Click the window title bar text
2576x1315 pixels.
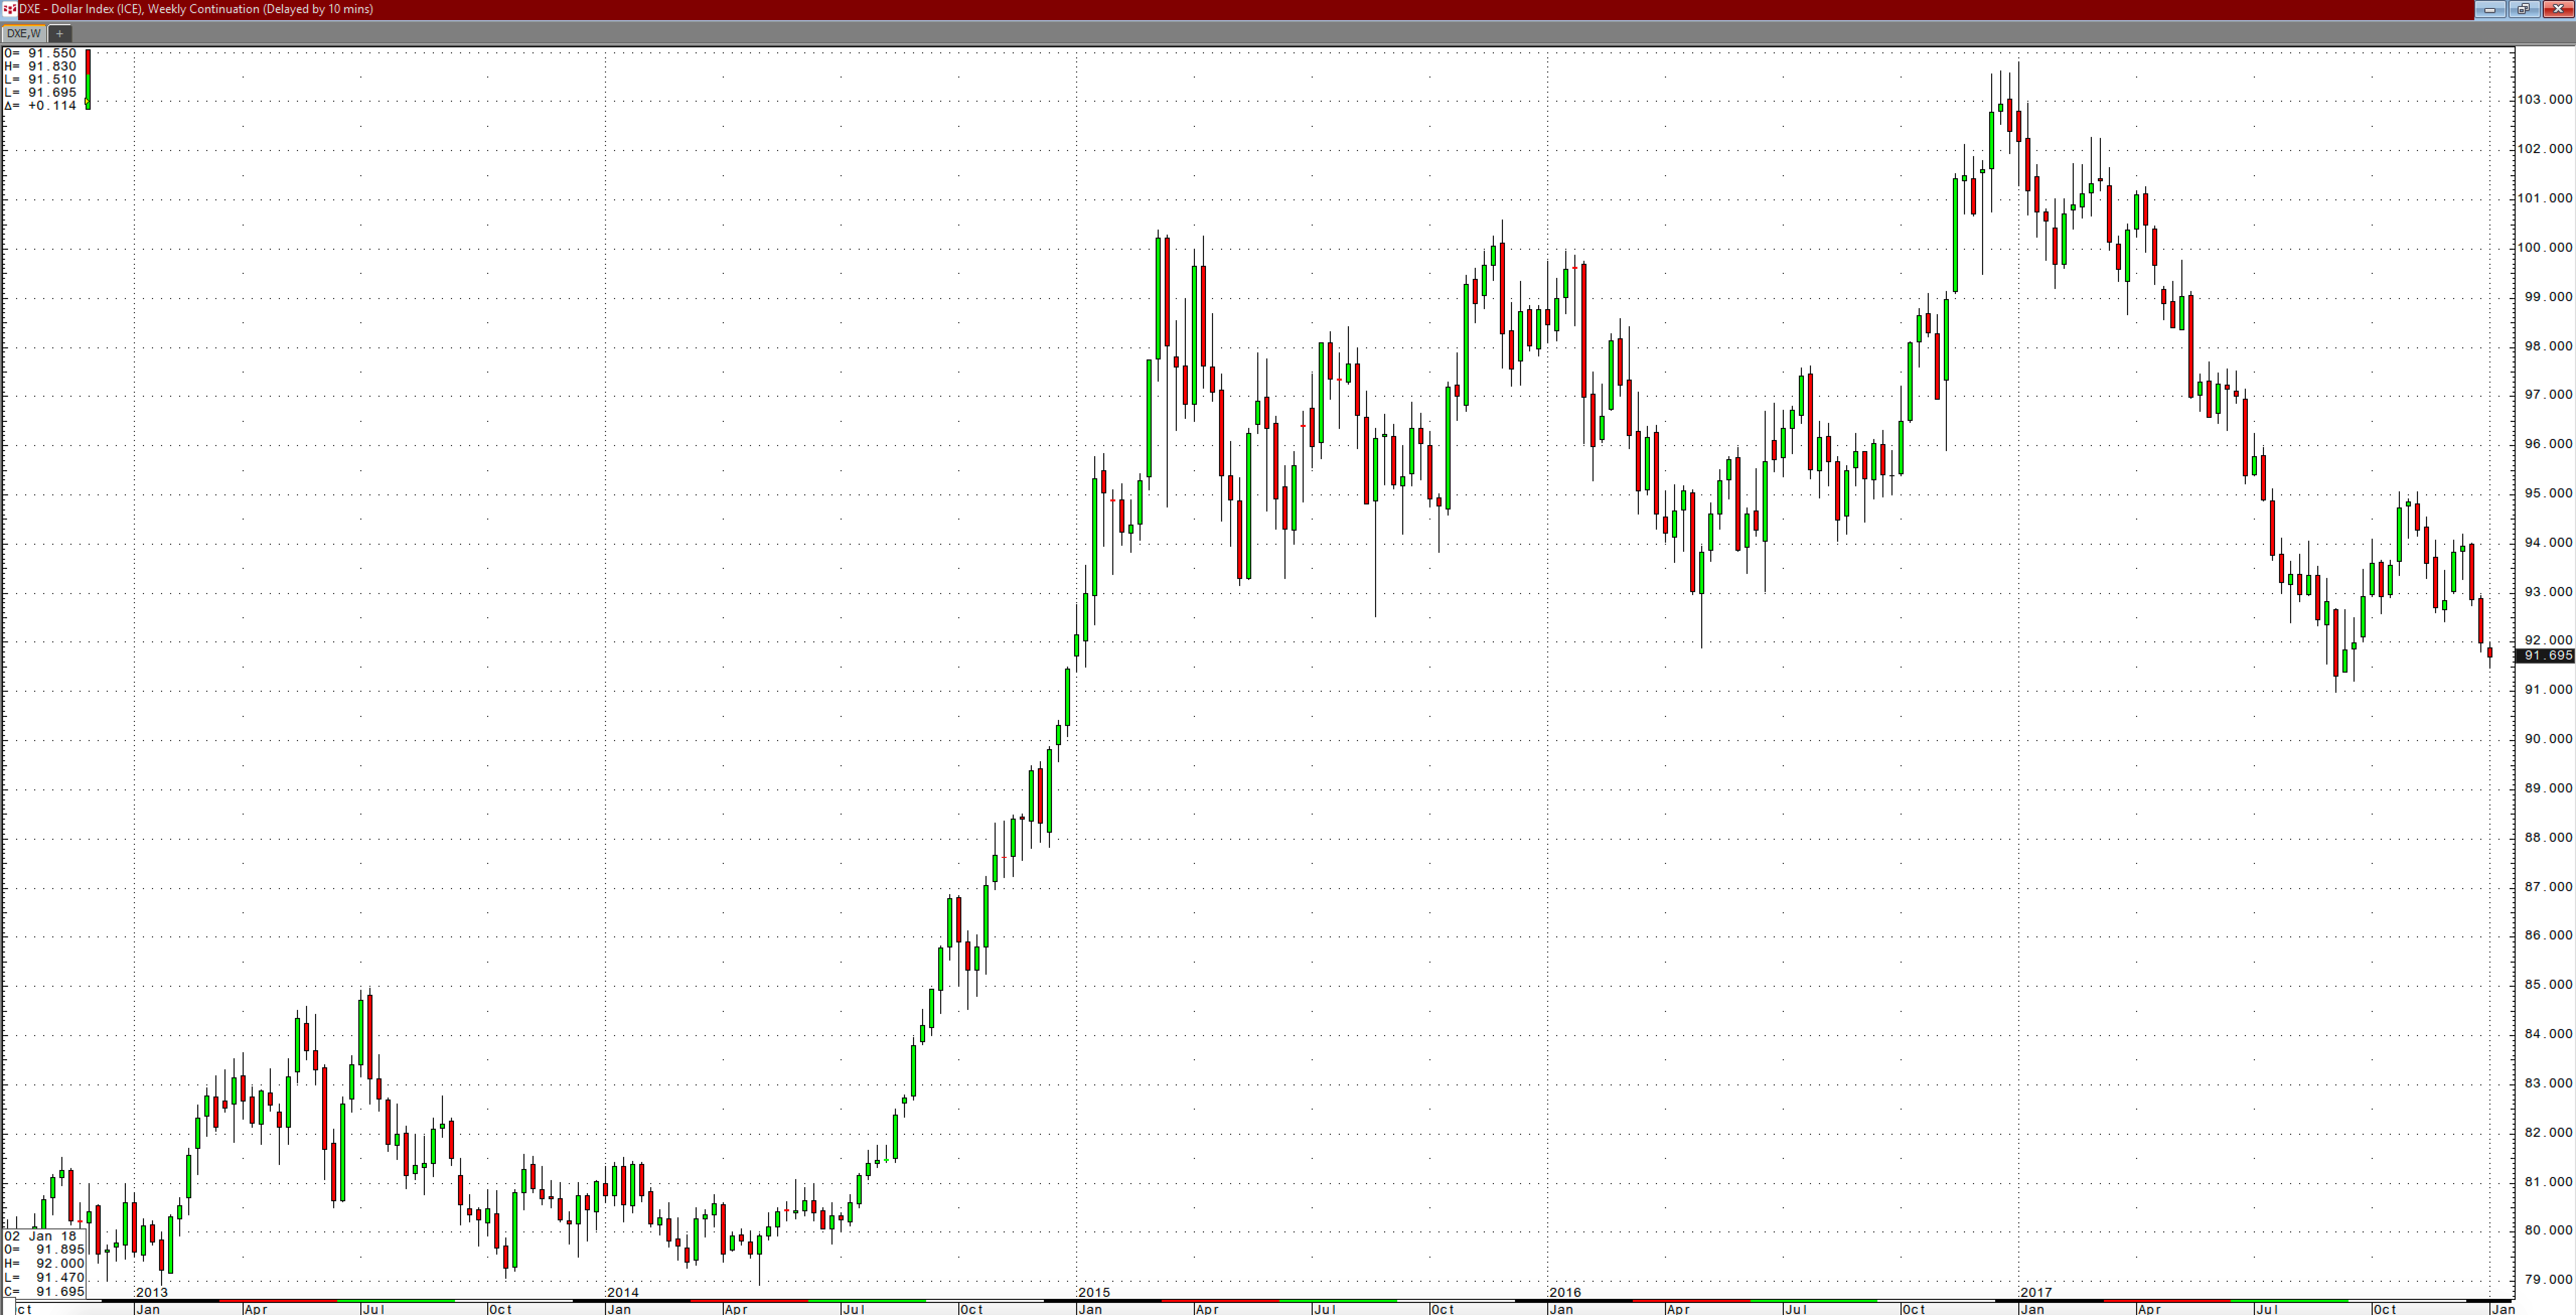pos(196,9)
